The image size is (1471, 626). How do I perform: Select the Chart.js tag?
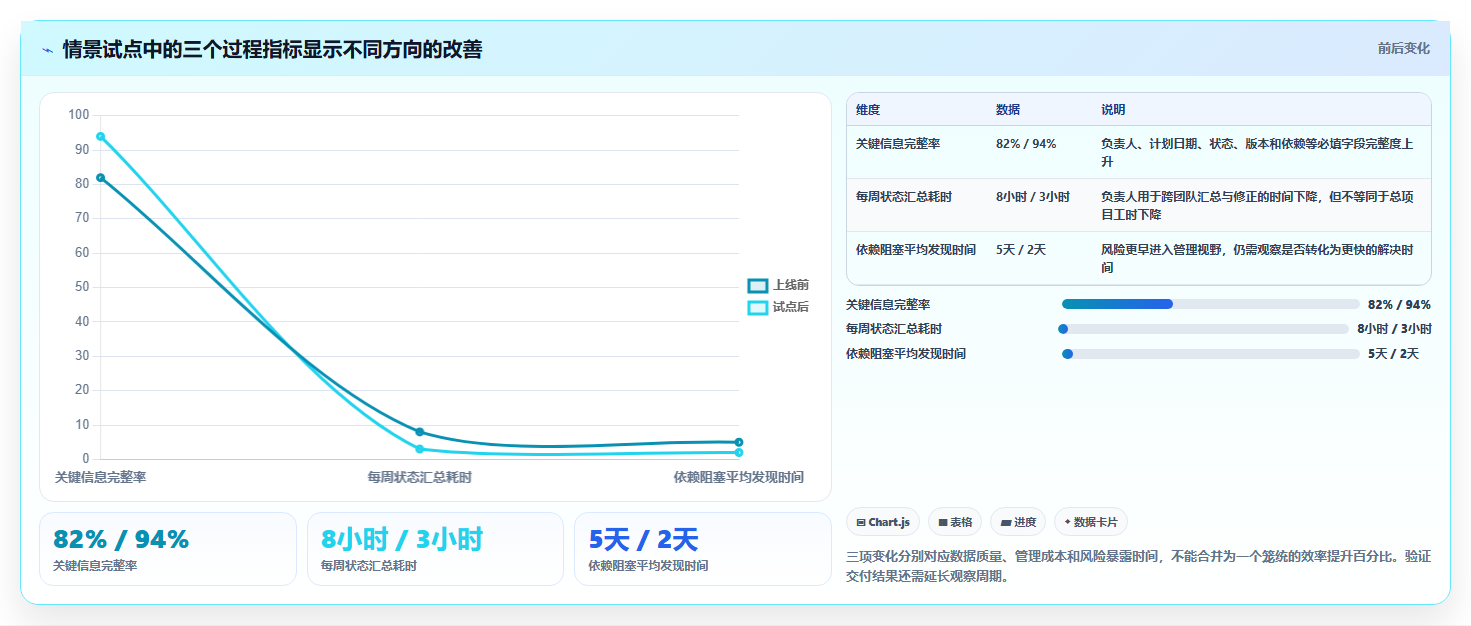[883, 522]
